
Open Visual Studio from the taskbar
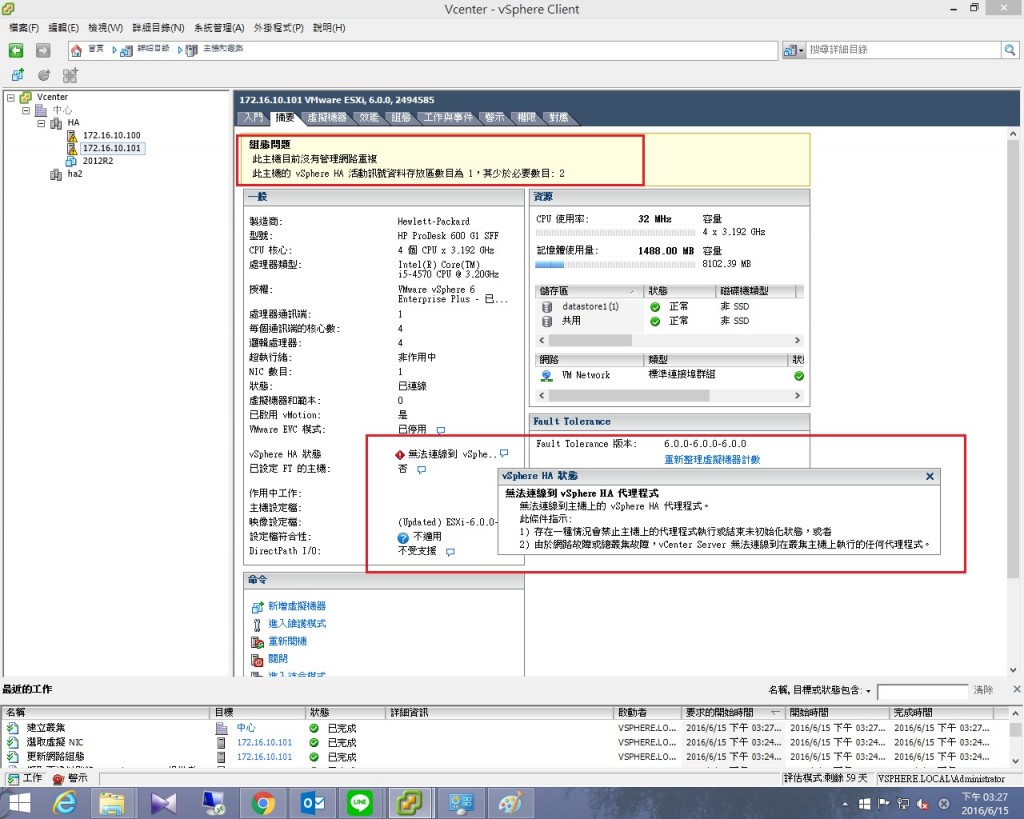163,803
